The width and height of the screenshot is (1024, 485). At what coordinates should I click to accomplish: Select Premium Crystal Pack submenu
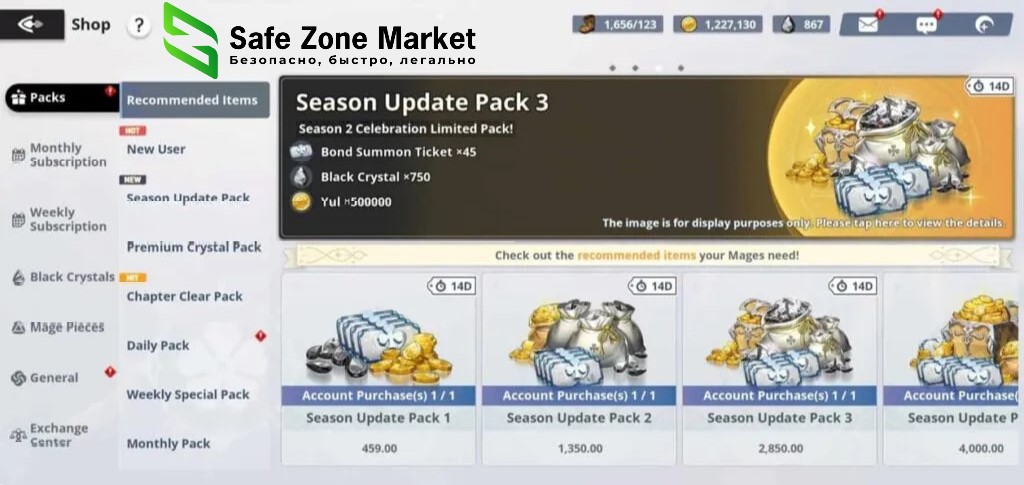click(194, 247)
